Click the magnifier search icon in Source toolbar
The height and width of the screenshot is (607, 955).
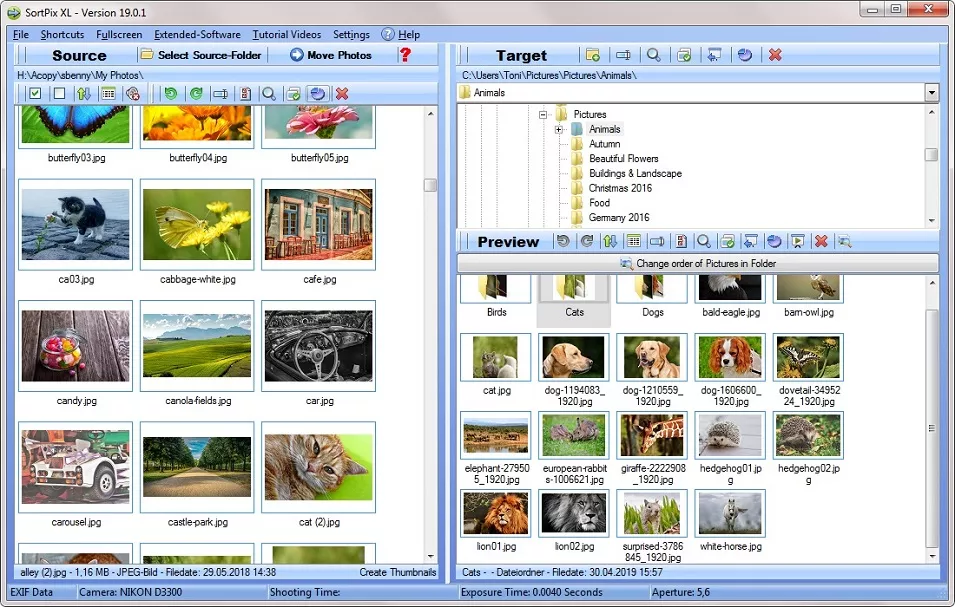(269, 93)
